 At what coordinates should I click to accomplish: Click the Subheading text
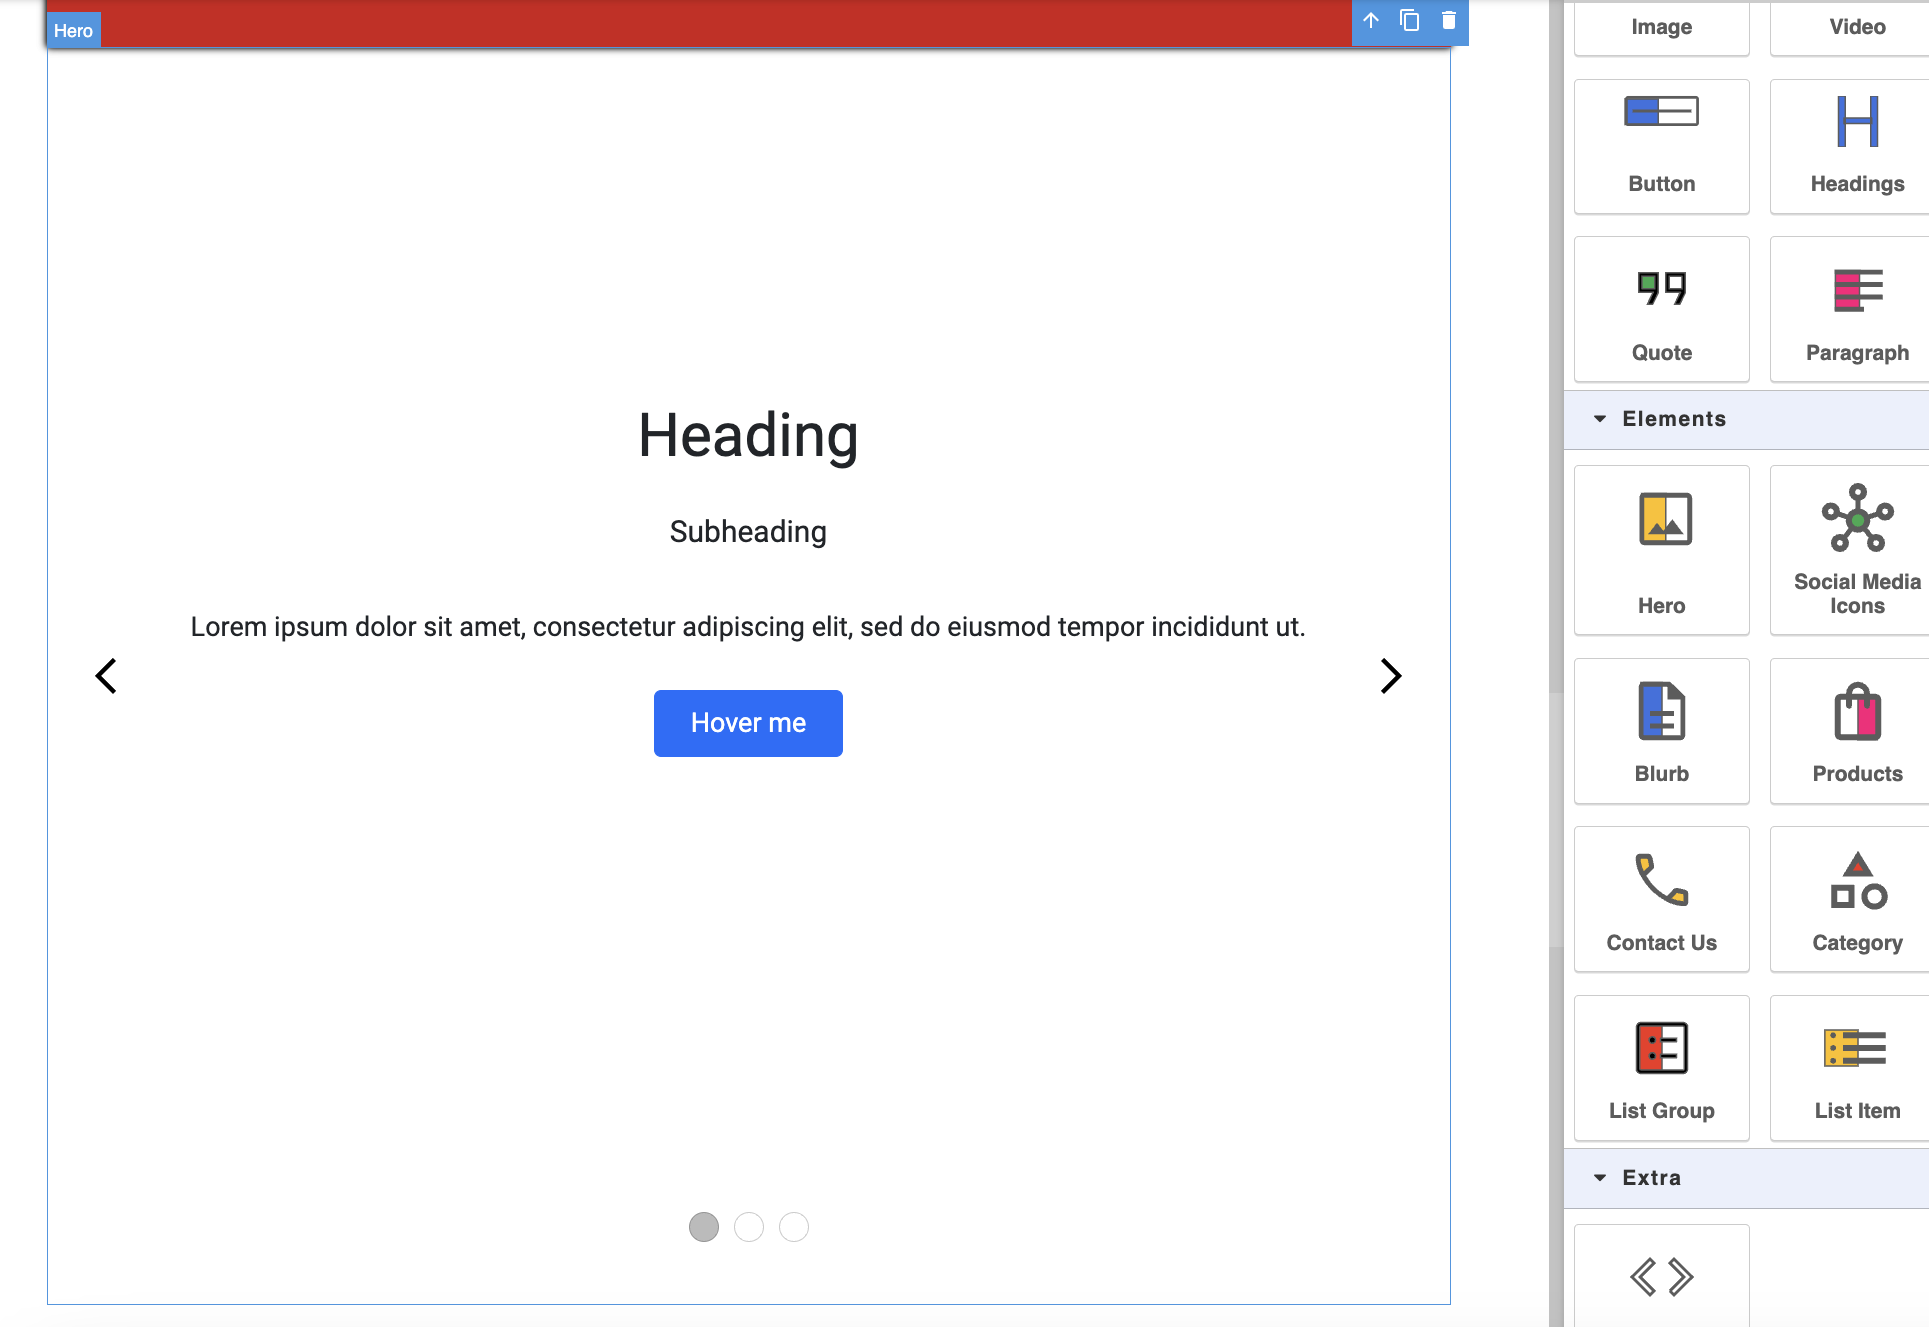coord(748,532)
